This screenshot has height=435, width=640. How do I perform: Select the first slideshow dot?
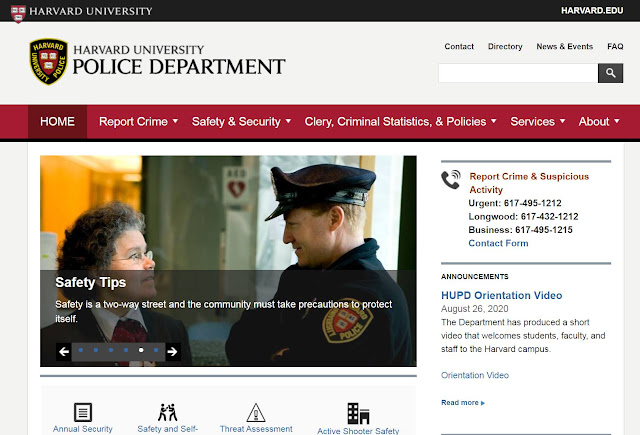coord(81,350)
